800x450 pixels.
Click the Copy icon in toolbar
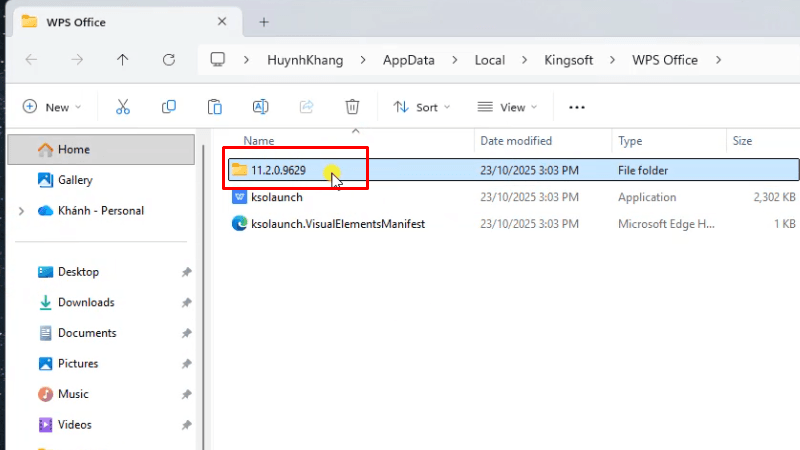[169, 107]
